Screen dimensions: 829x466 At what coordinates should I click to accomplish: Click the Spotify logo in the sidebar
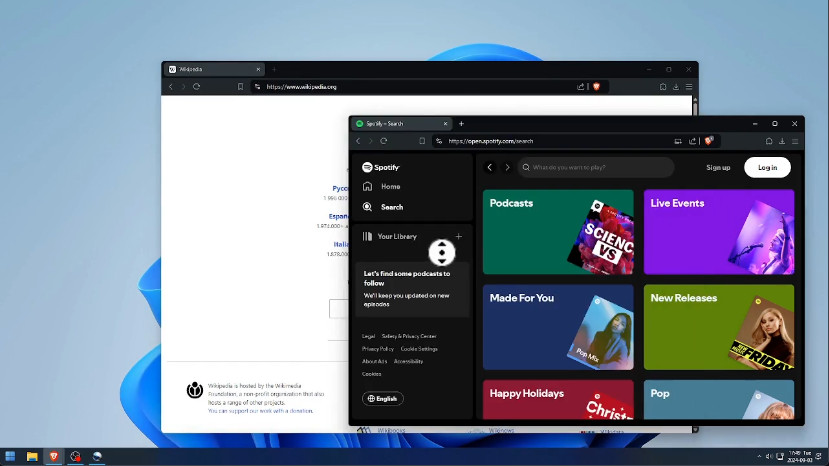pos(381,167)
